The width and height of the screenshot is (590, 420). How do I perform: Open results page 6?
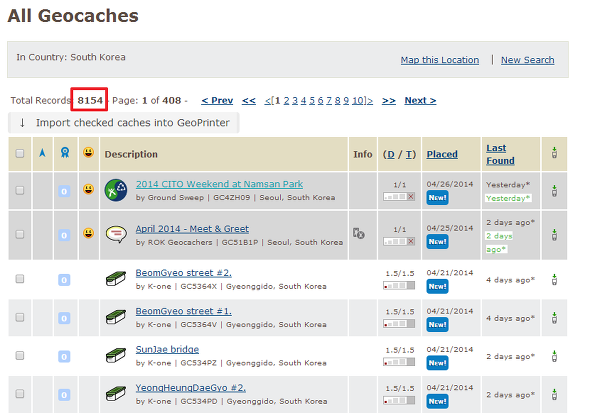click(321, 100)
